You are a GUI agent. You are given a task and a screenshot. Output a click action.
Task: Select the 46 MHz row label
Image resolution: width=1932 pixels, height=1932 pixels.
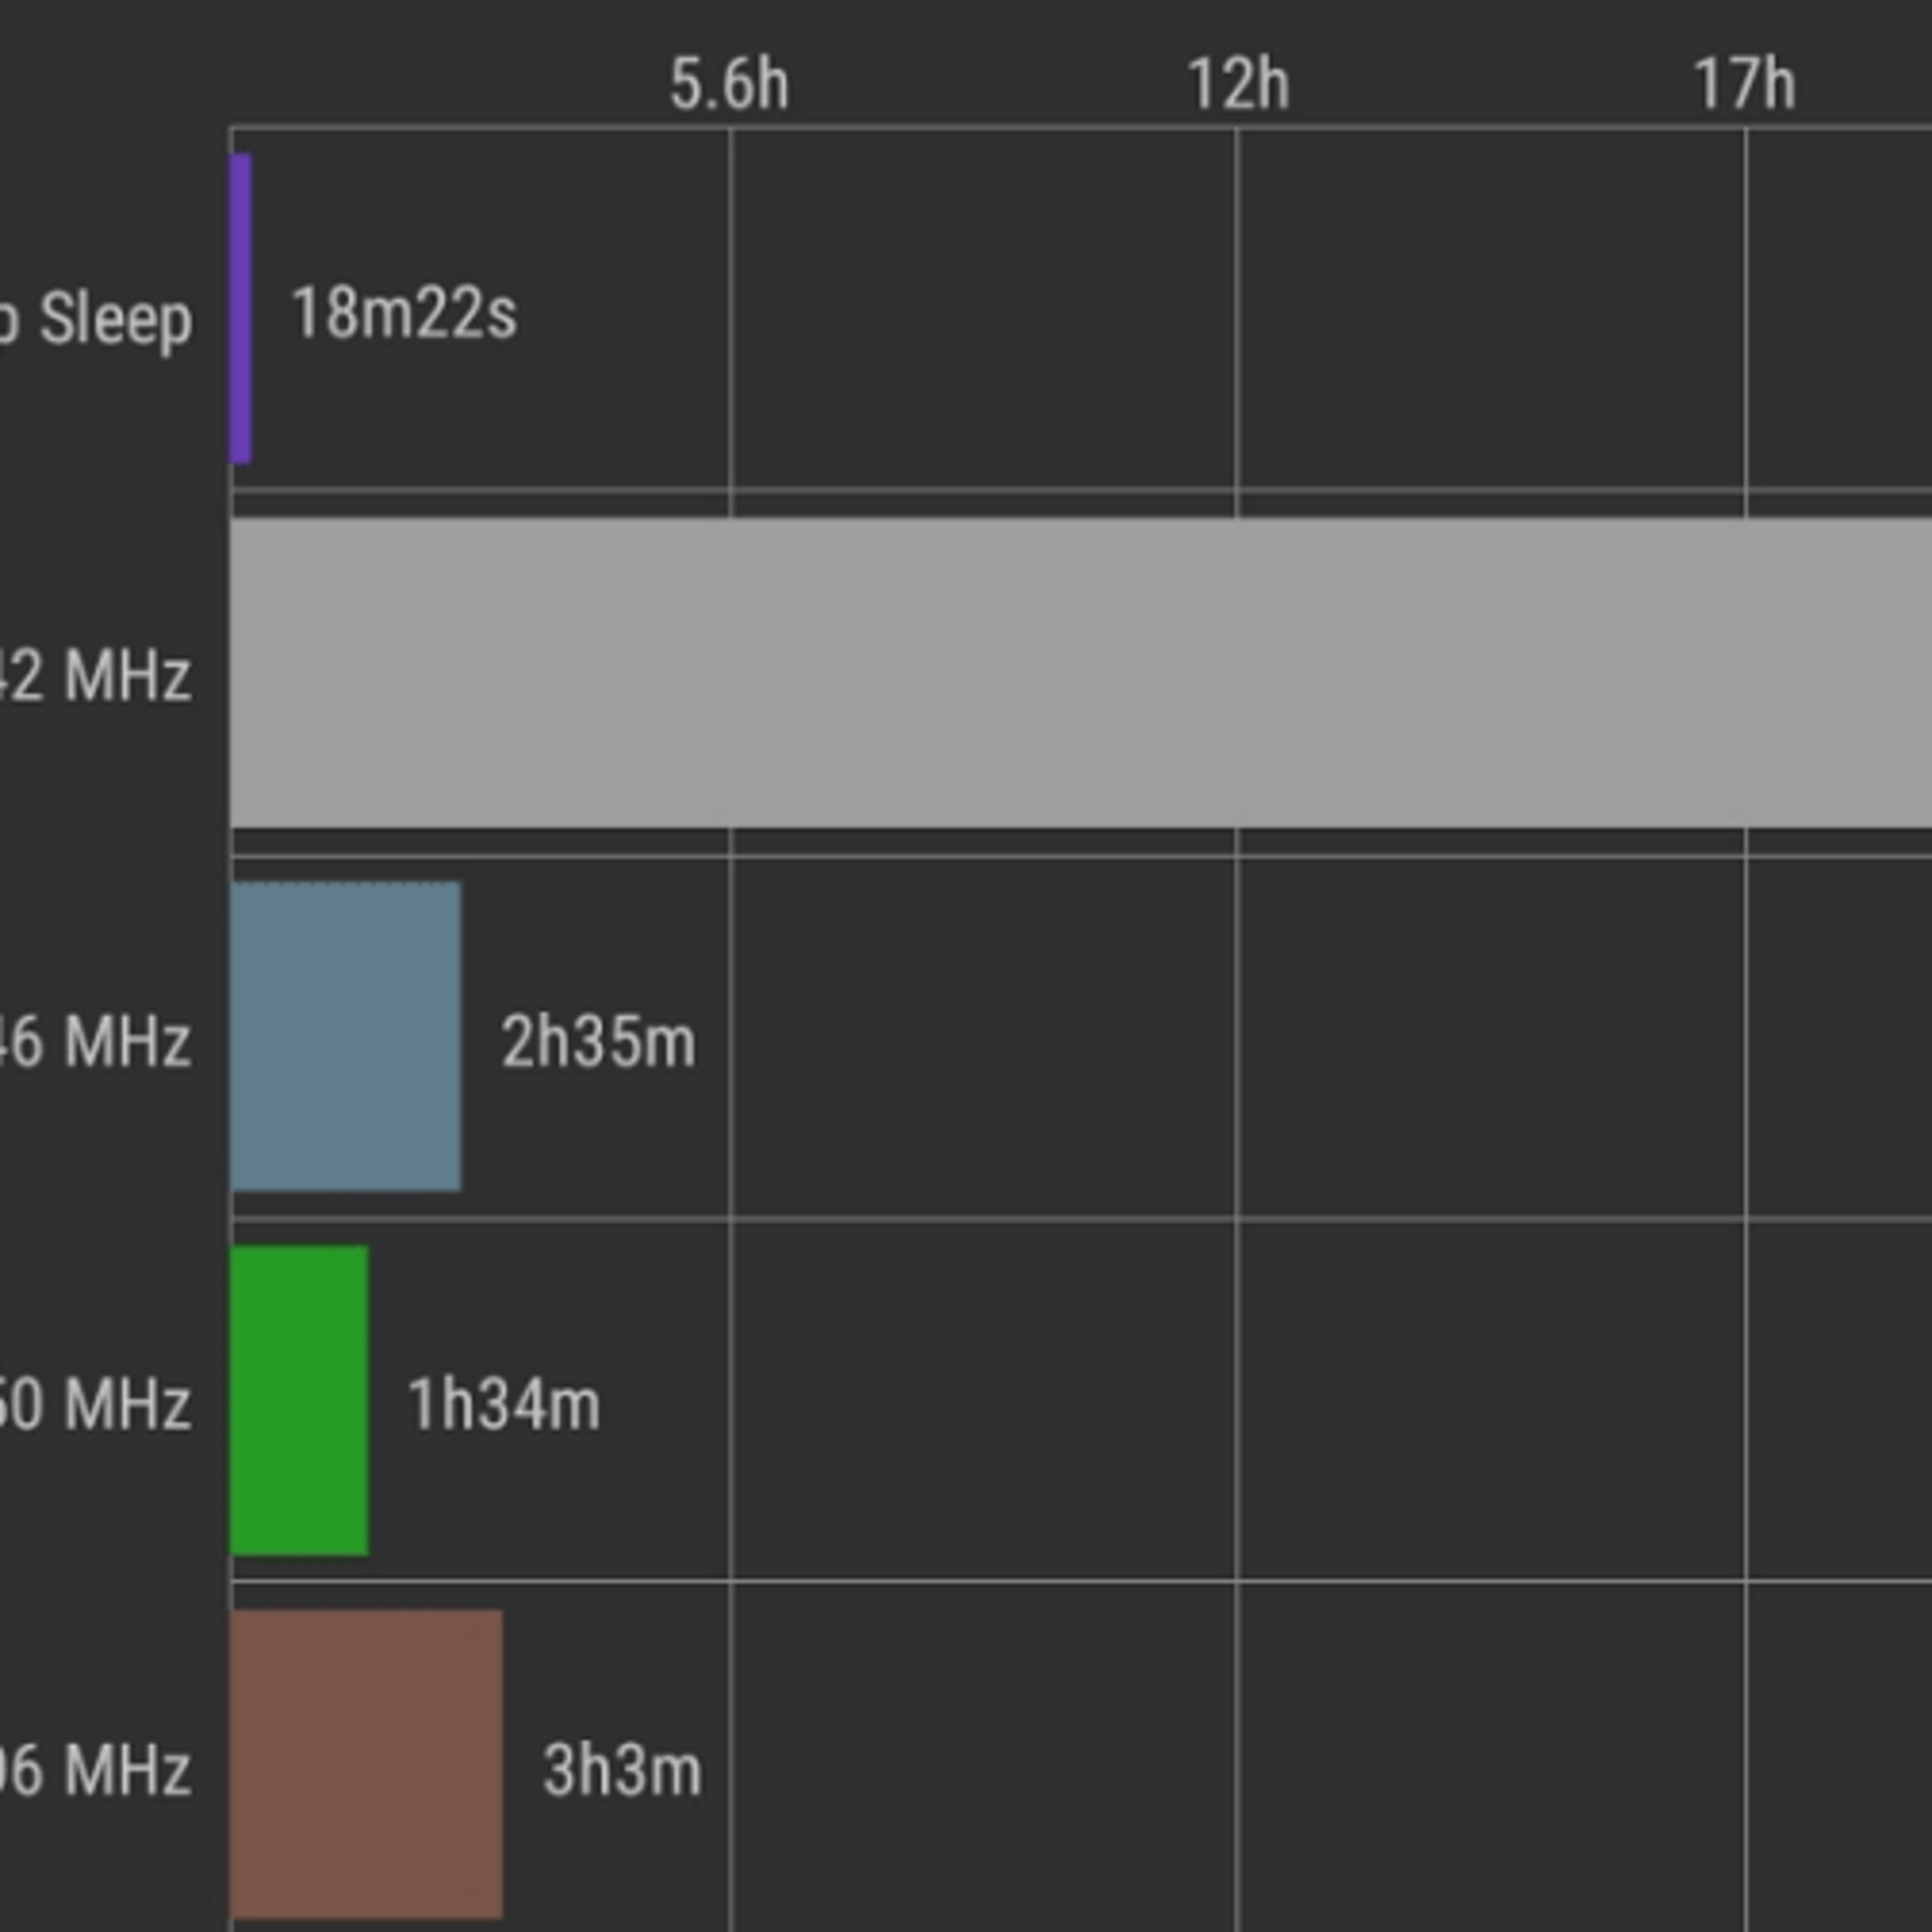(x=96, y=1041)
